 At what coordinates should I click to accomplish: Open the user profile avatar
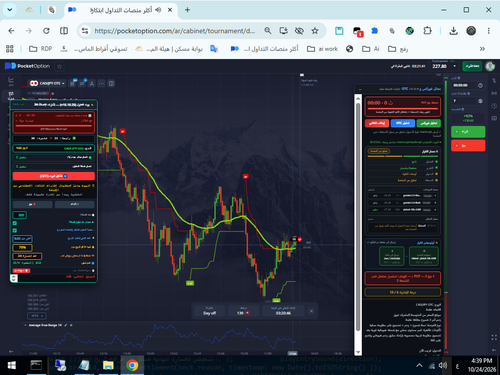490,66
